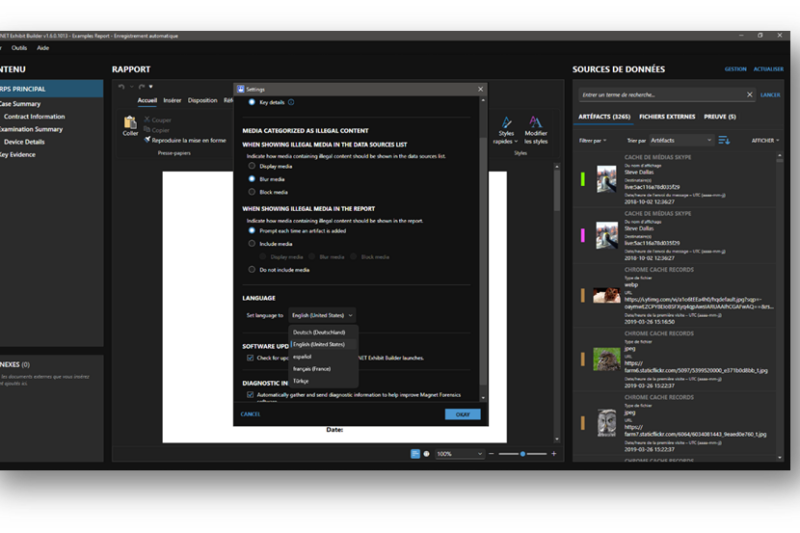Image resolution: width=800 pixels, height=533 pixels.
Task: Choose Türkçe from language list
Action: point(323,381)
